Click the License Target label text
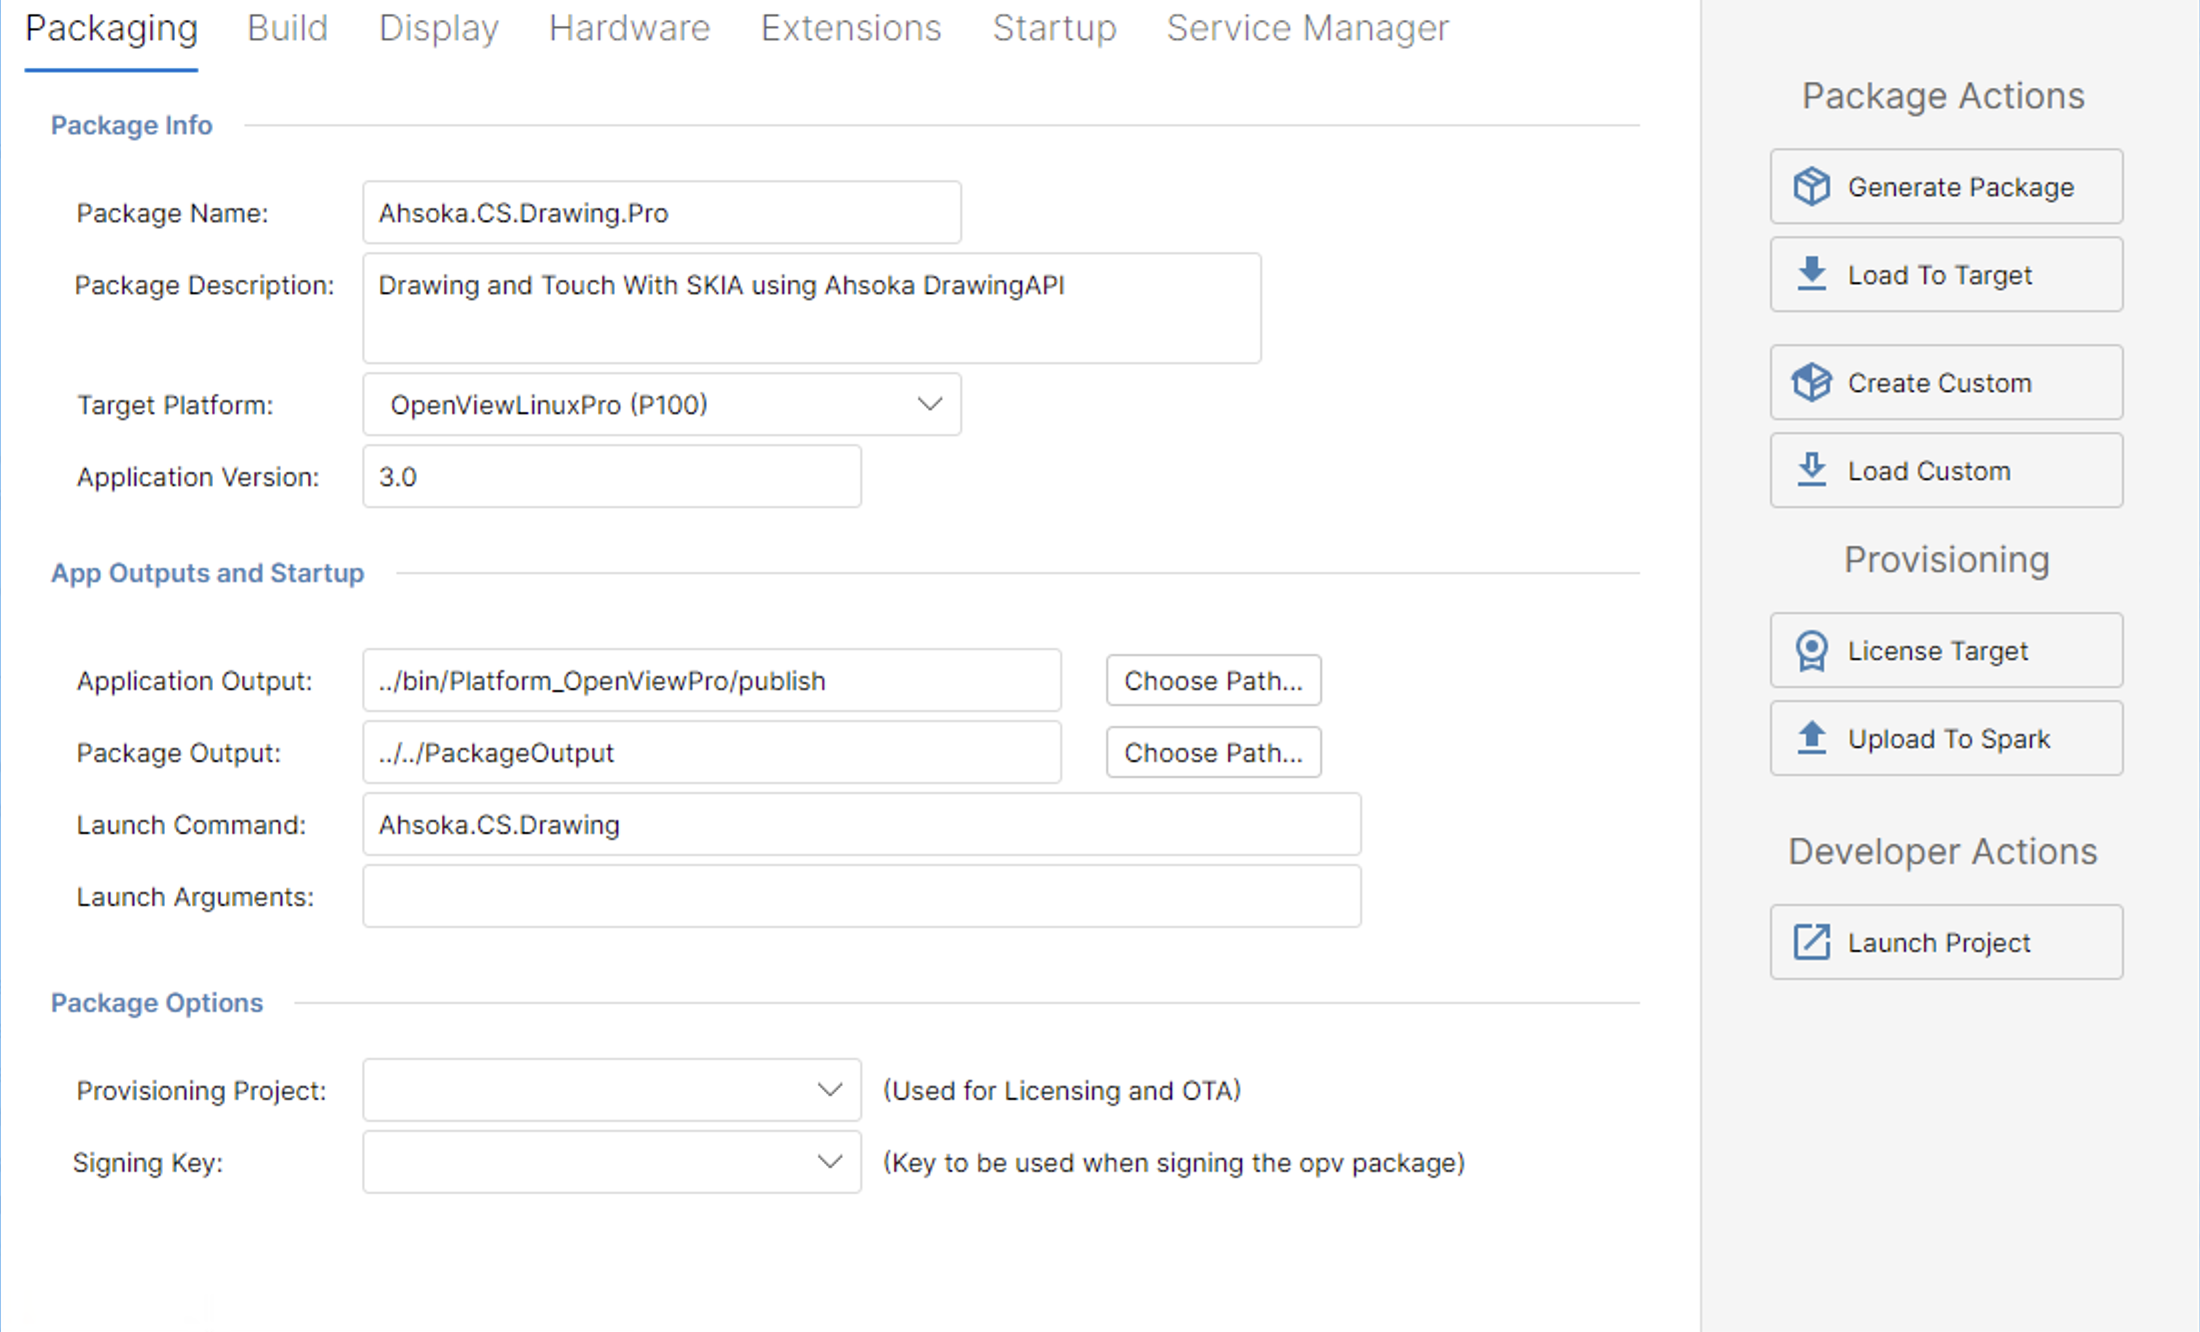Viewport: 2200px width, 1332px height. point(1937,651)
